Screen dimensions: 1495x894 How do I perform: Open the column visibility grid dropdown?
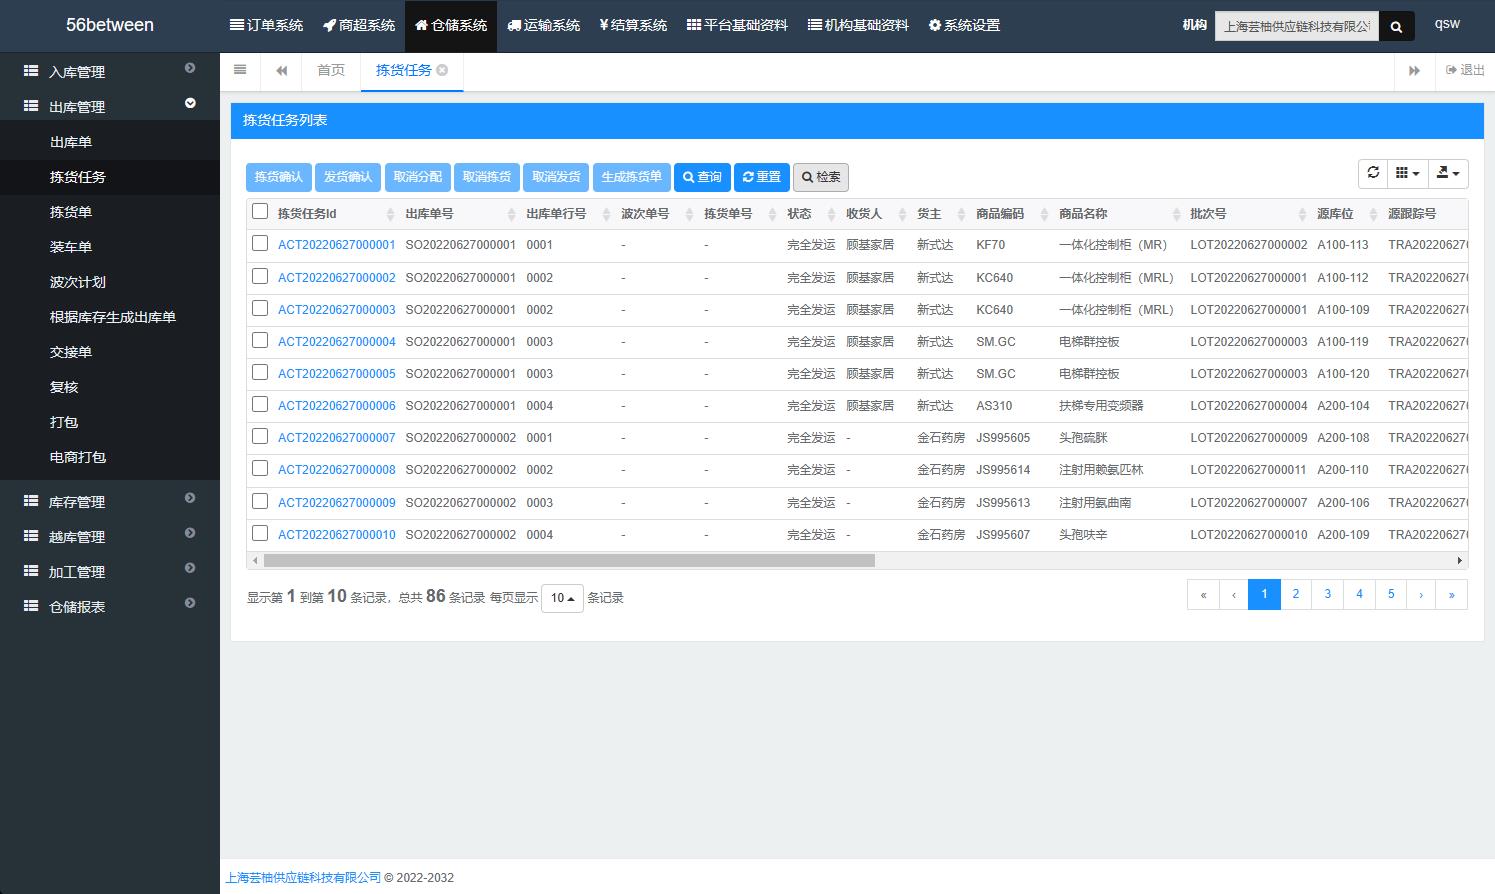(1407, 173)
